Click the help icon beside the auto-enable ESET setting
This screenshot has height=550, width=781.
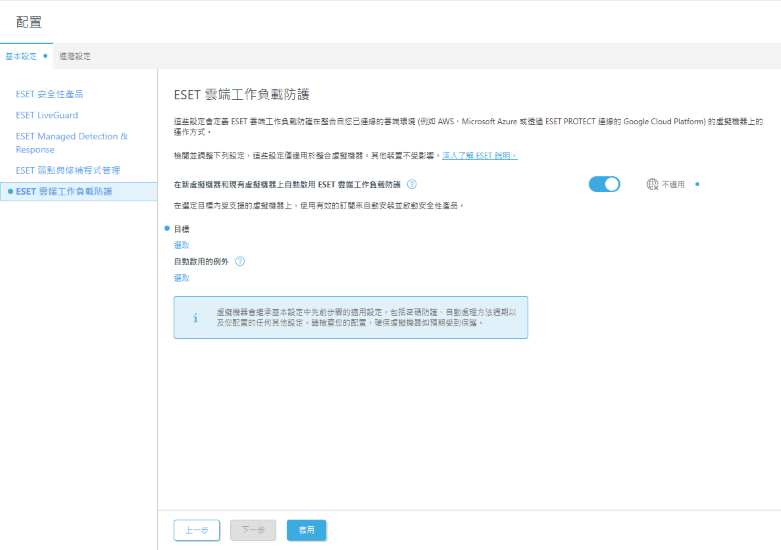click(411, 184)
